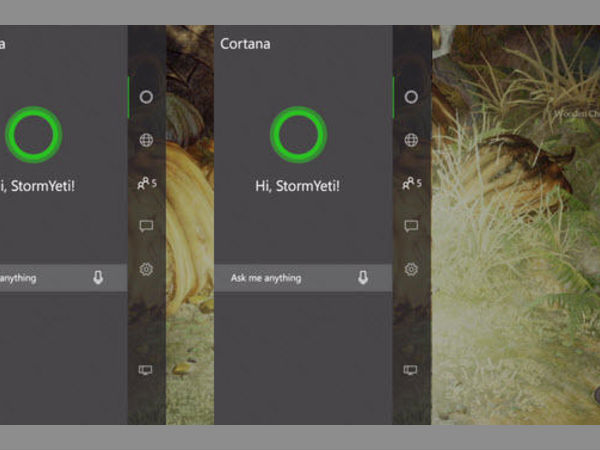The height and width of the screenshot is (450, 600).
Task: Click the cropped '…anything' search field
Action: [64, 278]
